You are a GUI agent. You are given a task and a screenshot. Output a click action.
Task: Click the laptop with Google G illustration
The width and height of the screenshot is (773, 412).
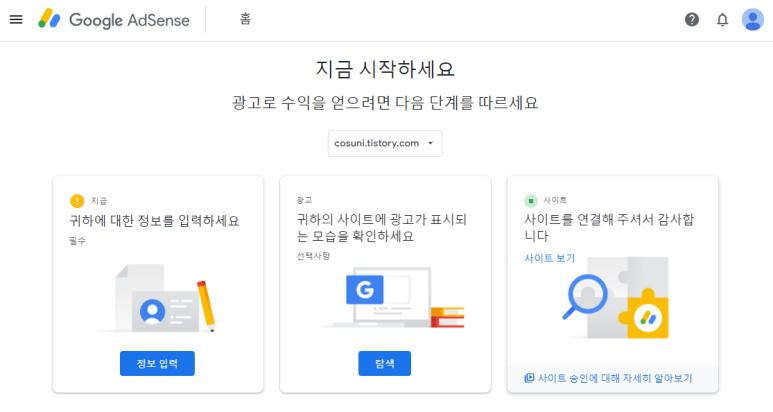392,298
